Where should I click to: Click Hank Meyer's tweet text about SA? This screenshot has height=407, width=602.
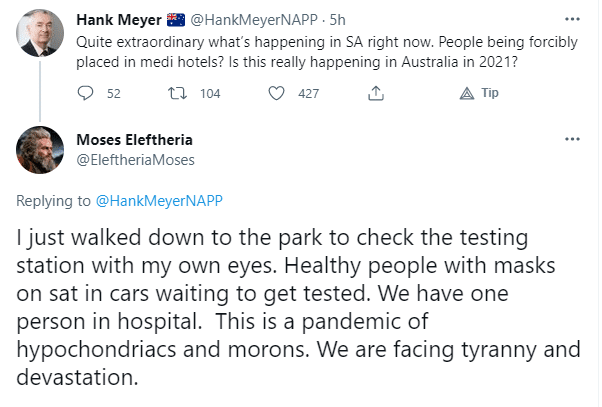[327, 52]
